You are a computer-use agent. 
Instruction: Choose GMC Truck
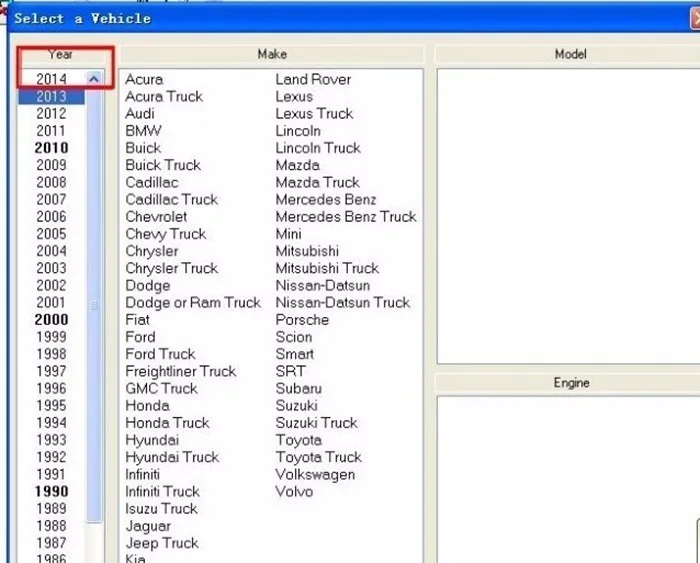point(161,388)
